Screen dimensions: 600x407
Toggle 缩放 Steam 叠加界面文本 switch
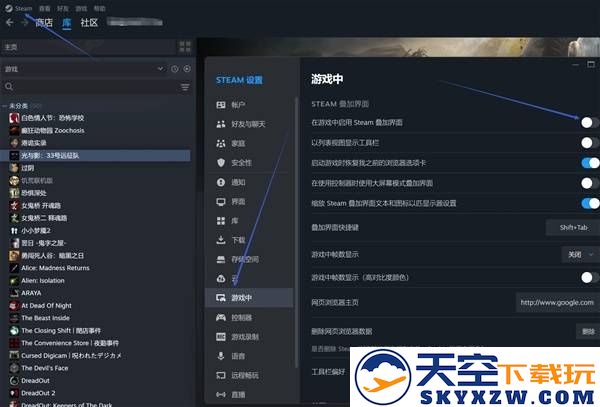pos(590,203)
